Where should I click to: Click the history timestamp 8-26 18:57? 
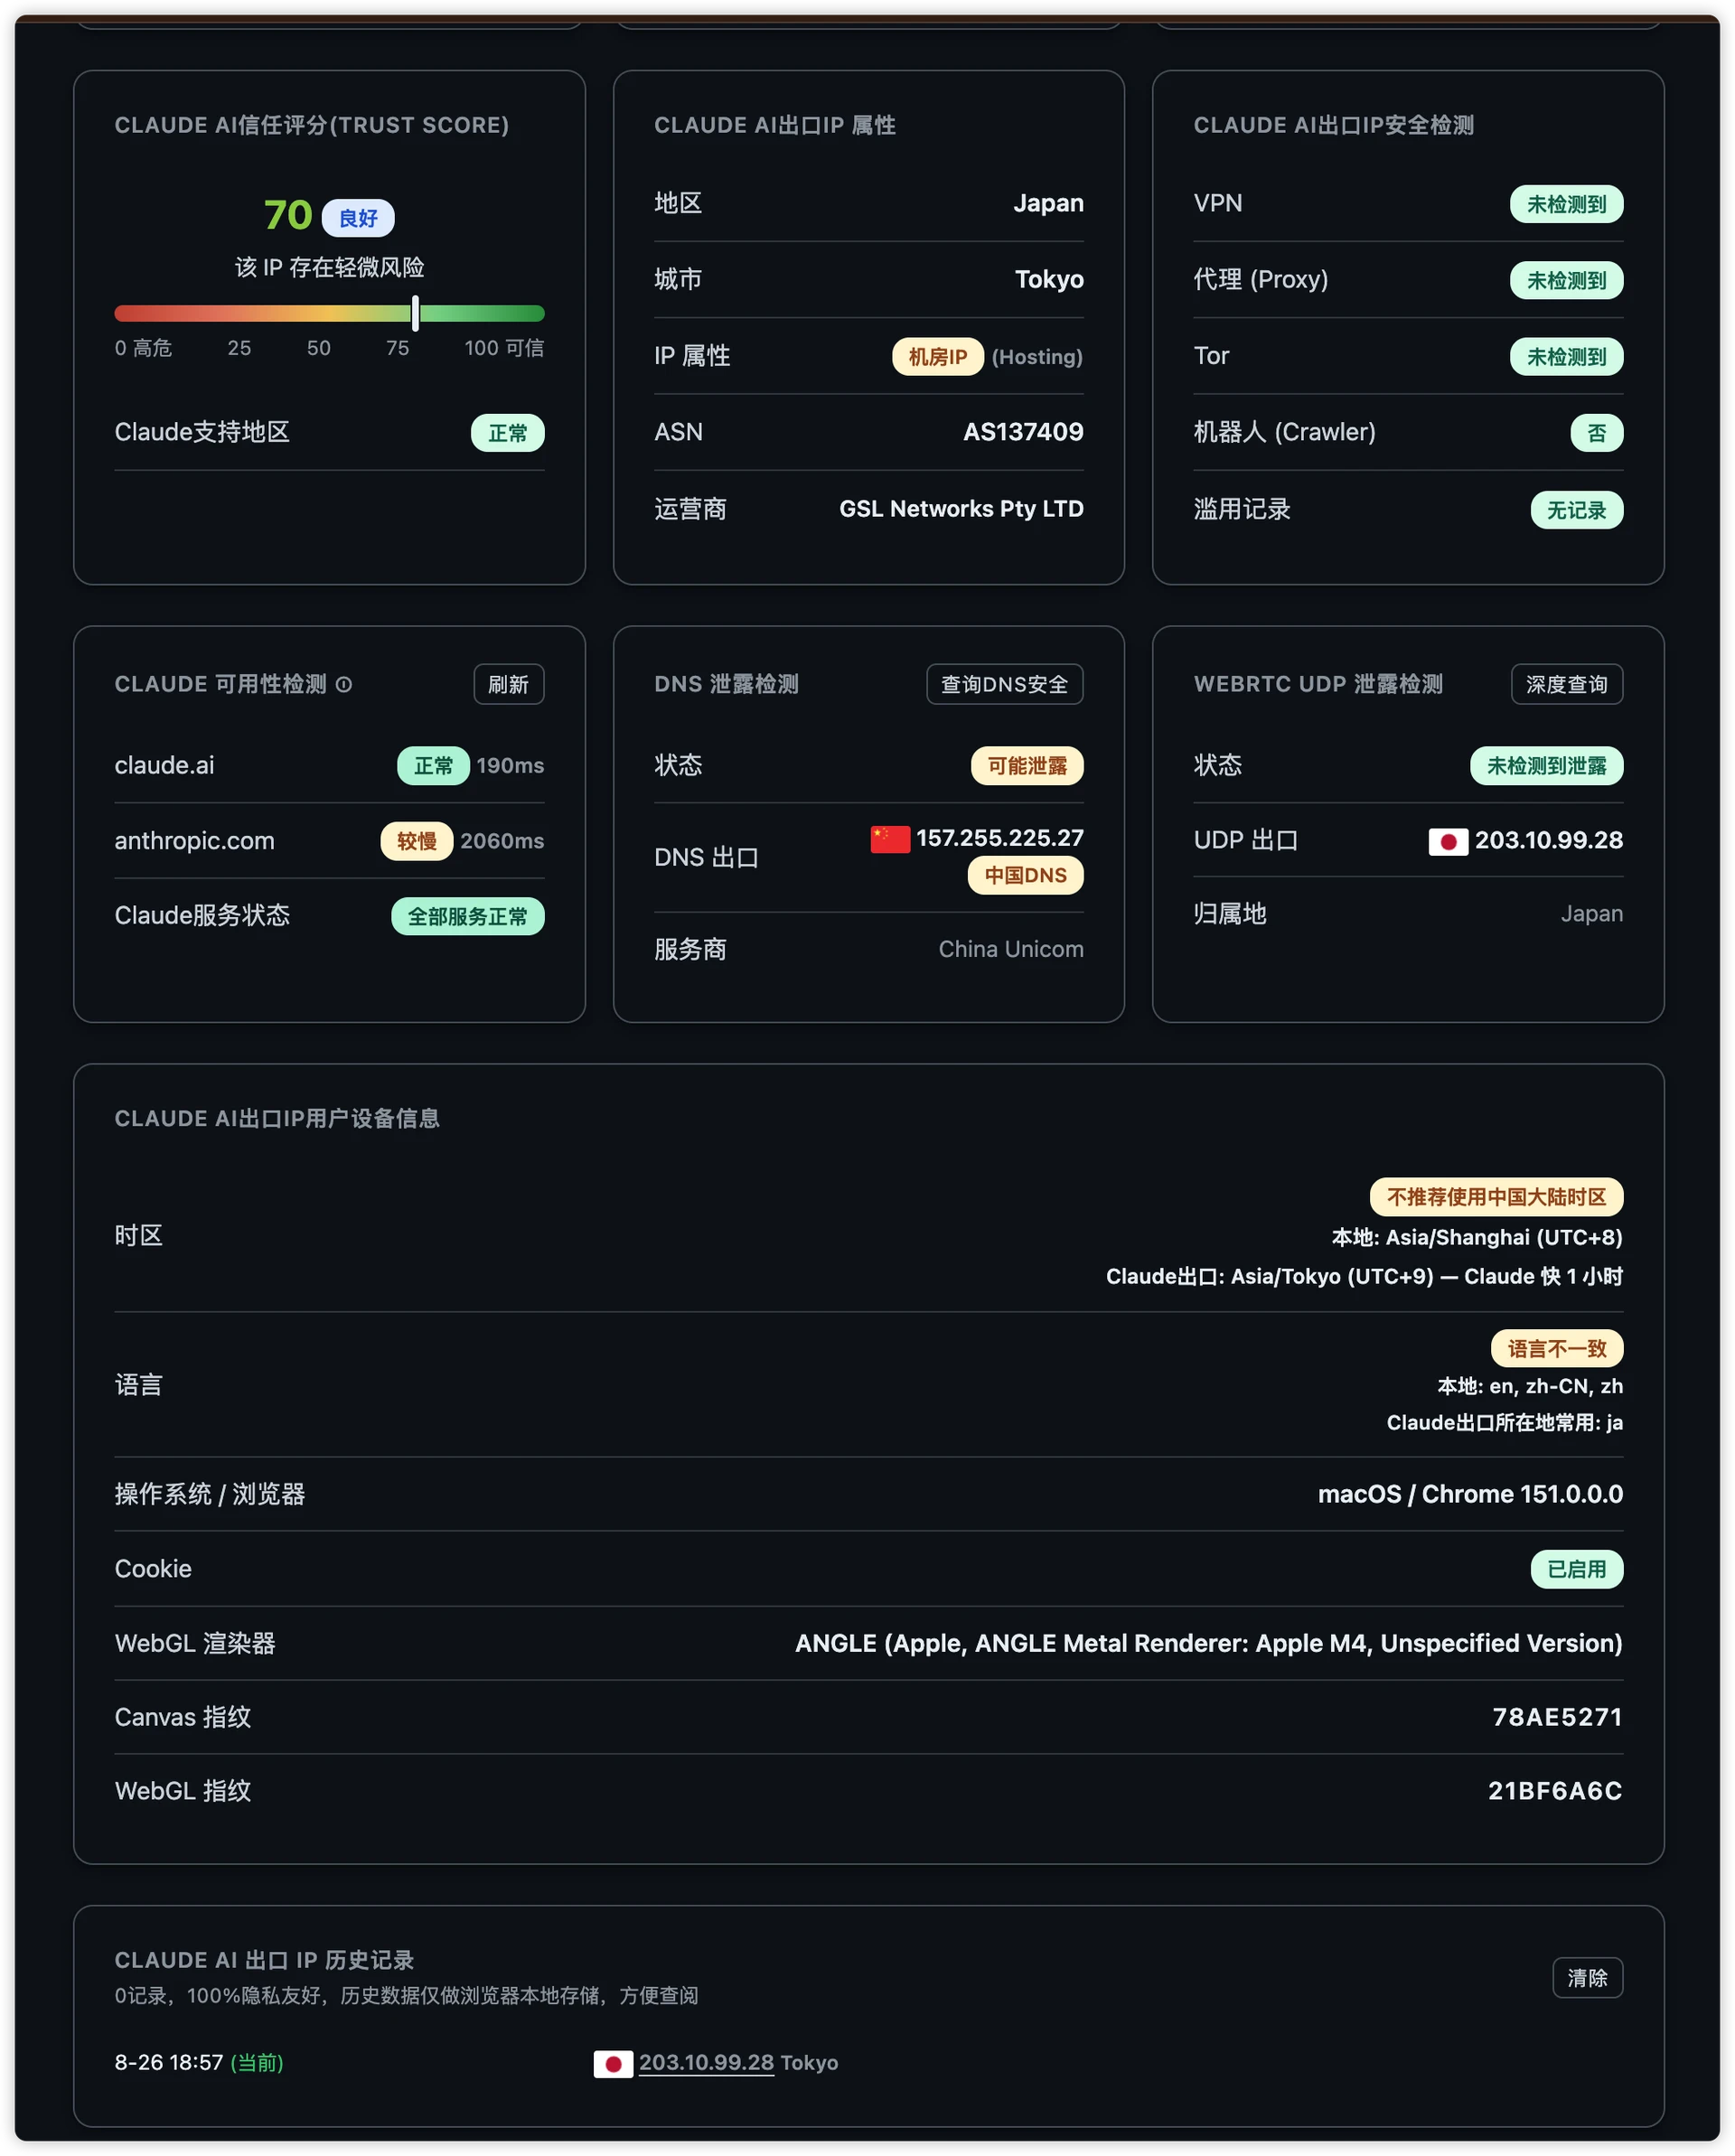(169, 2062)
